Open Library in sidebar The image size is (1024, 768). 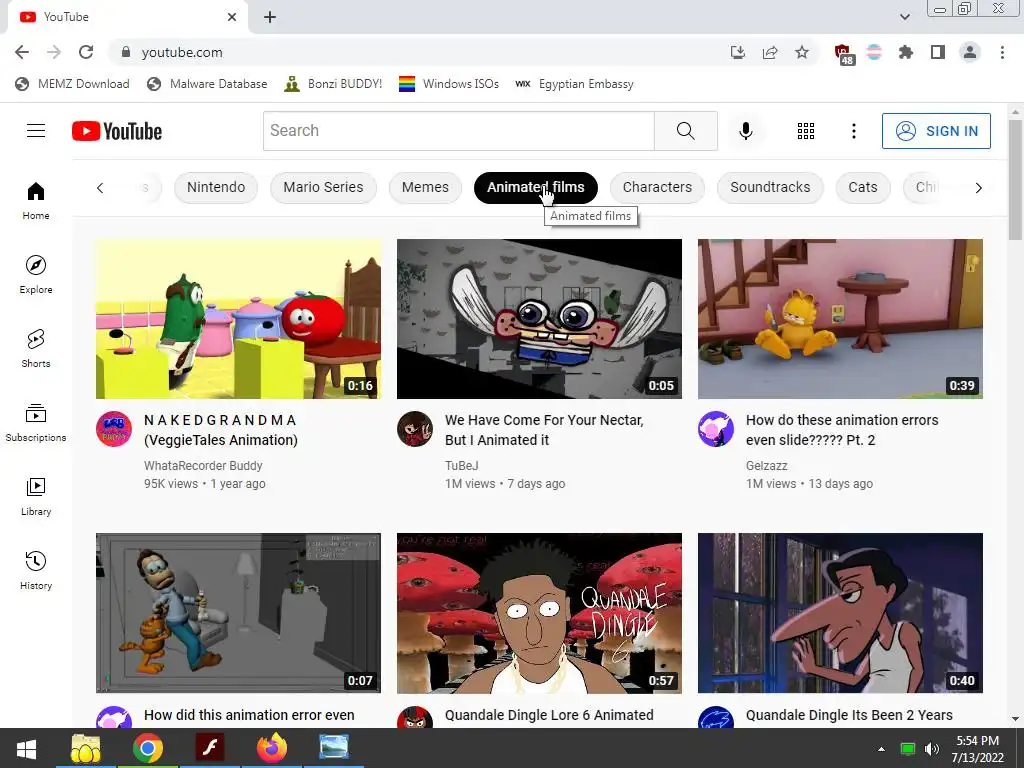(x=36, y=496)
